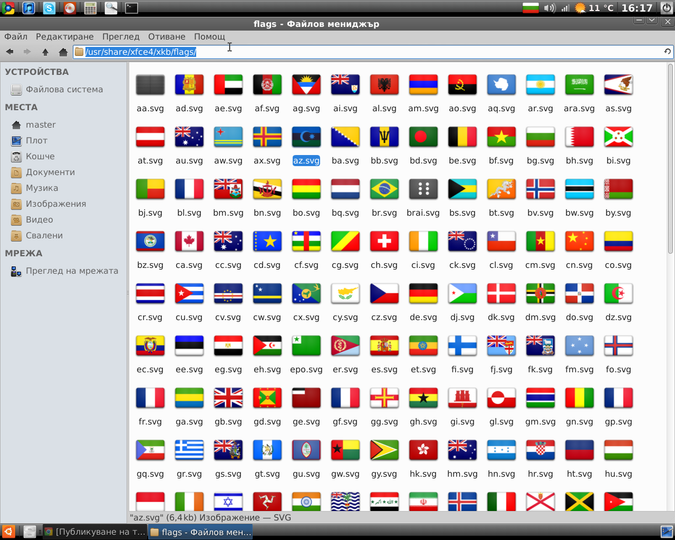Select the cz.svg Czech flag icon

tap(384, 294)
